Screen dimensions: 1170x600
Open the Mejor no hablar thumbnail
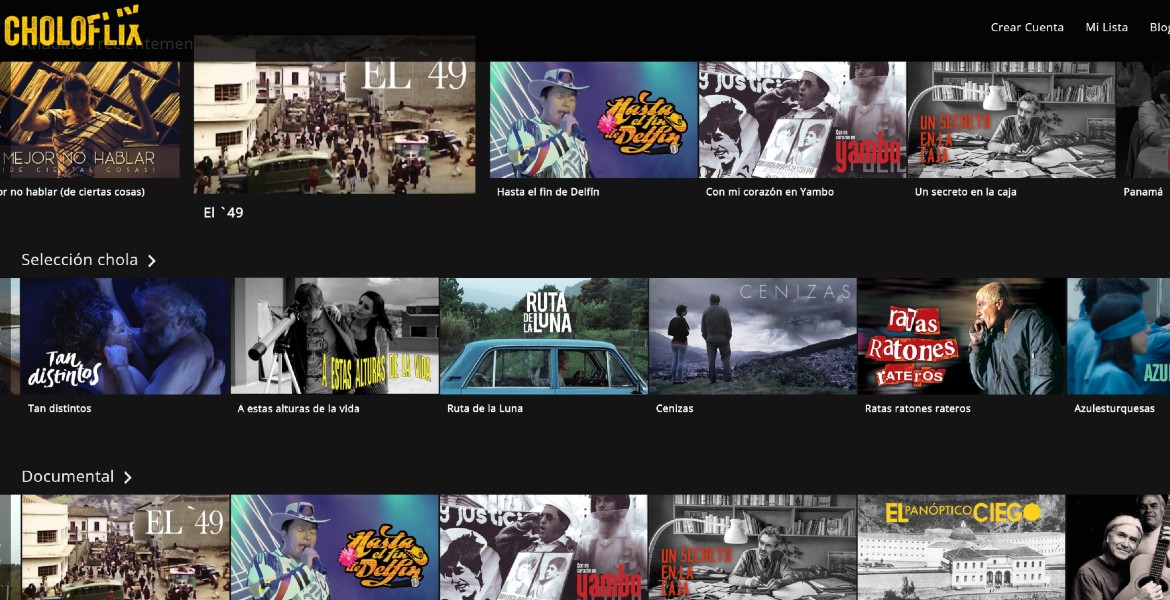(x=90, y=119)
